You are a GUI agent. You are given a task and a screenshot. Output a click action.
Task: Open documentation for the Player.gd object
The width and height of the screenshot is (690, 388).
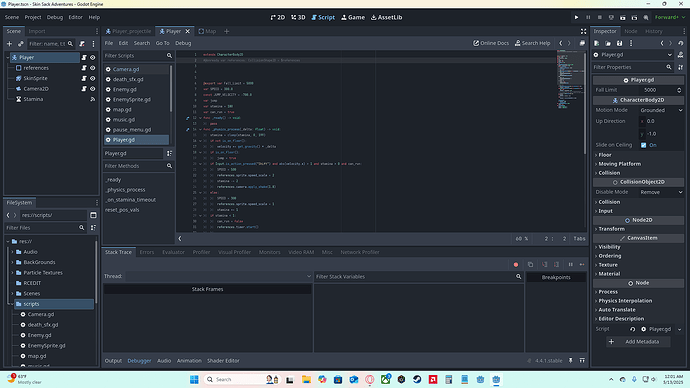[681, 55]
